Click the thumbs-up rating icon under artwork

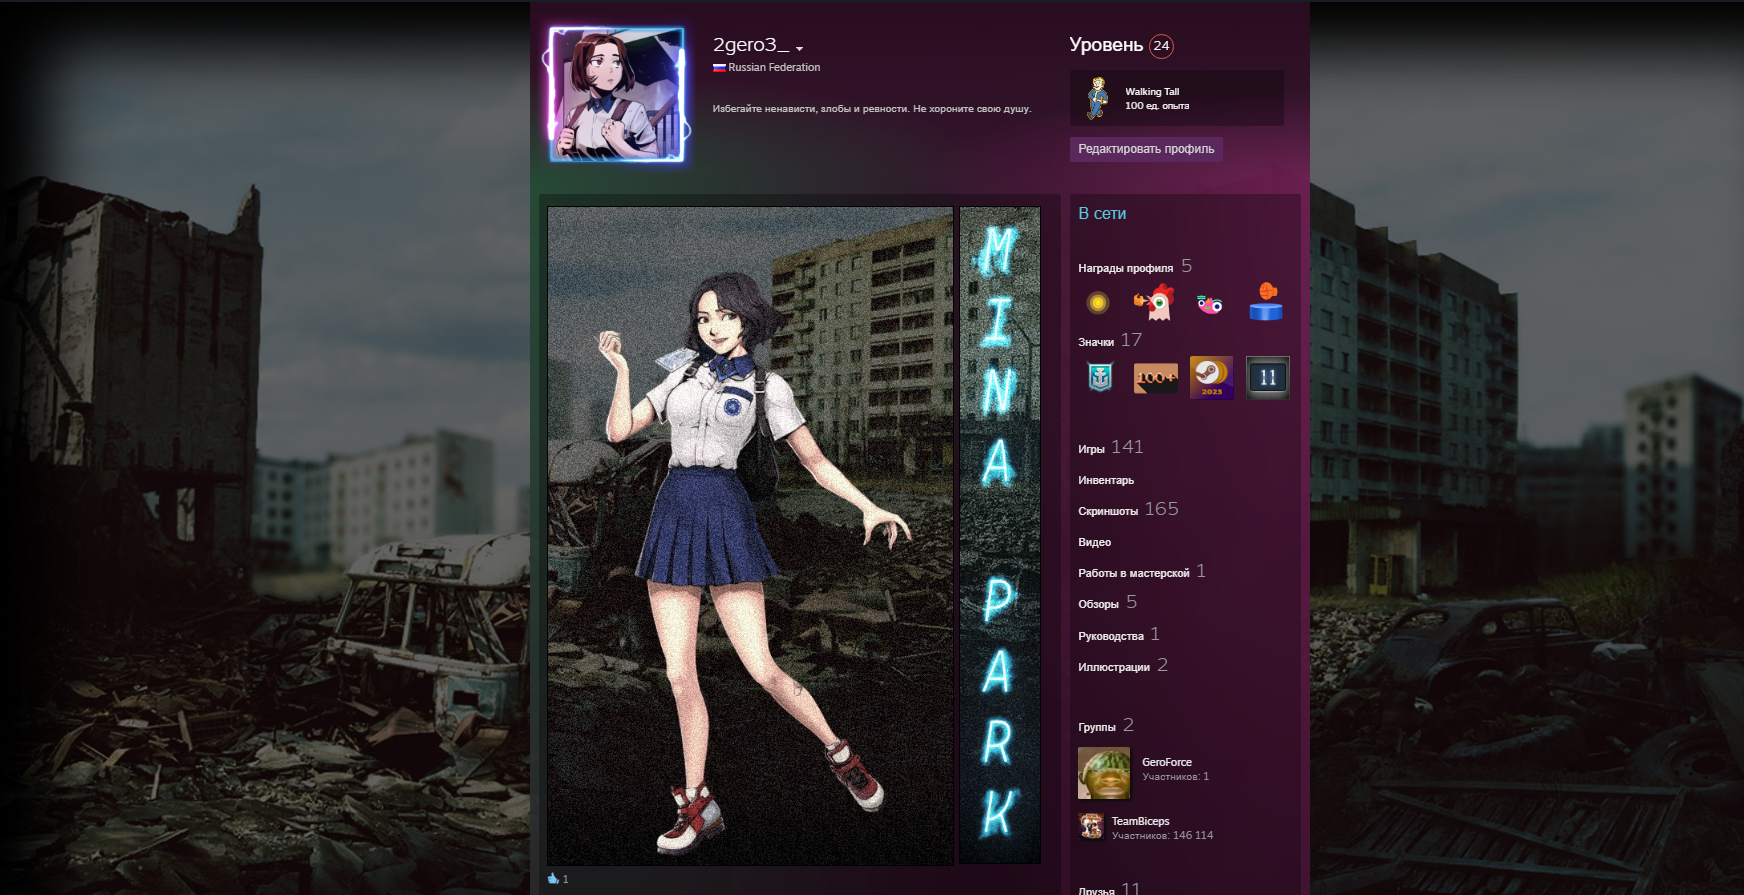(553, 879)
